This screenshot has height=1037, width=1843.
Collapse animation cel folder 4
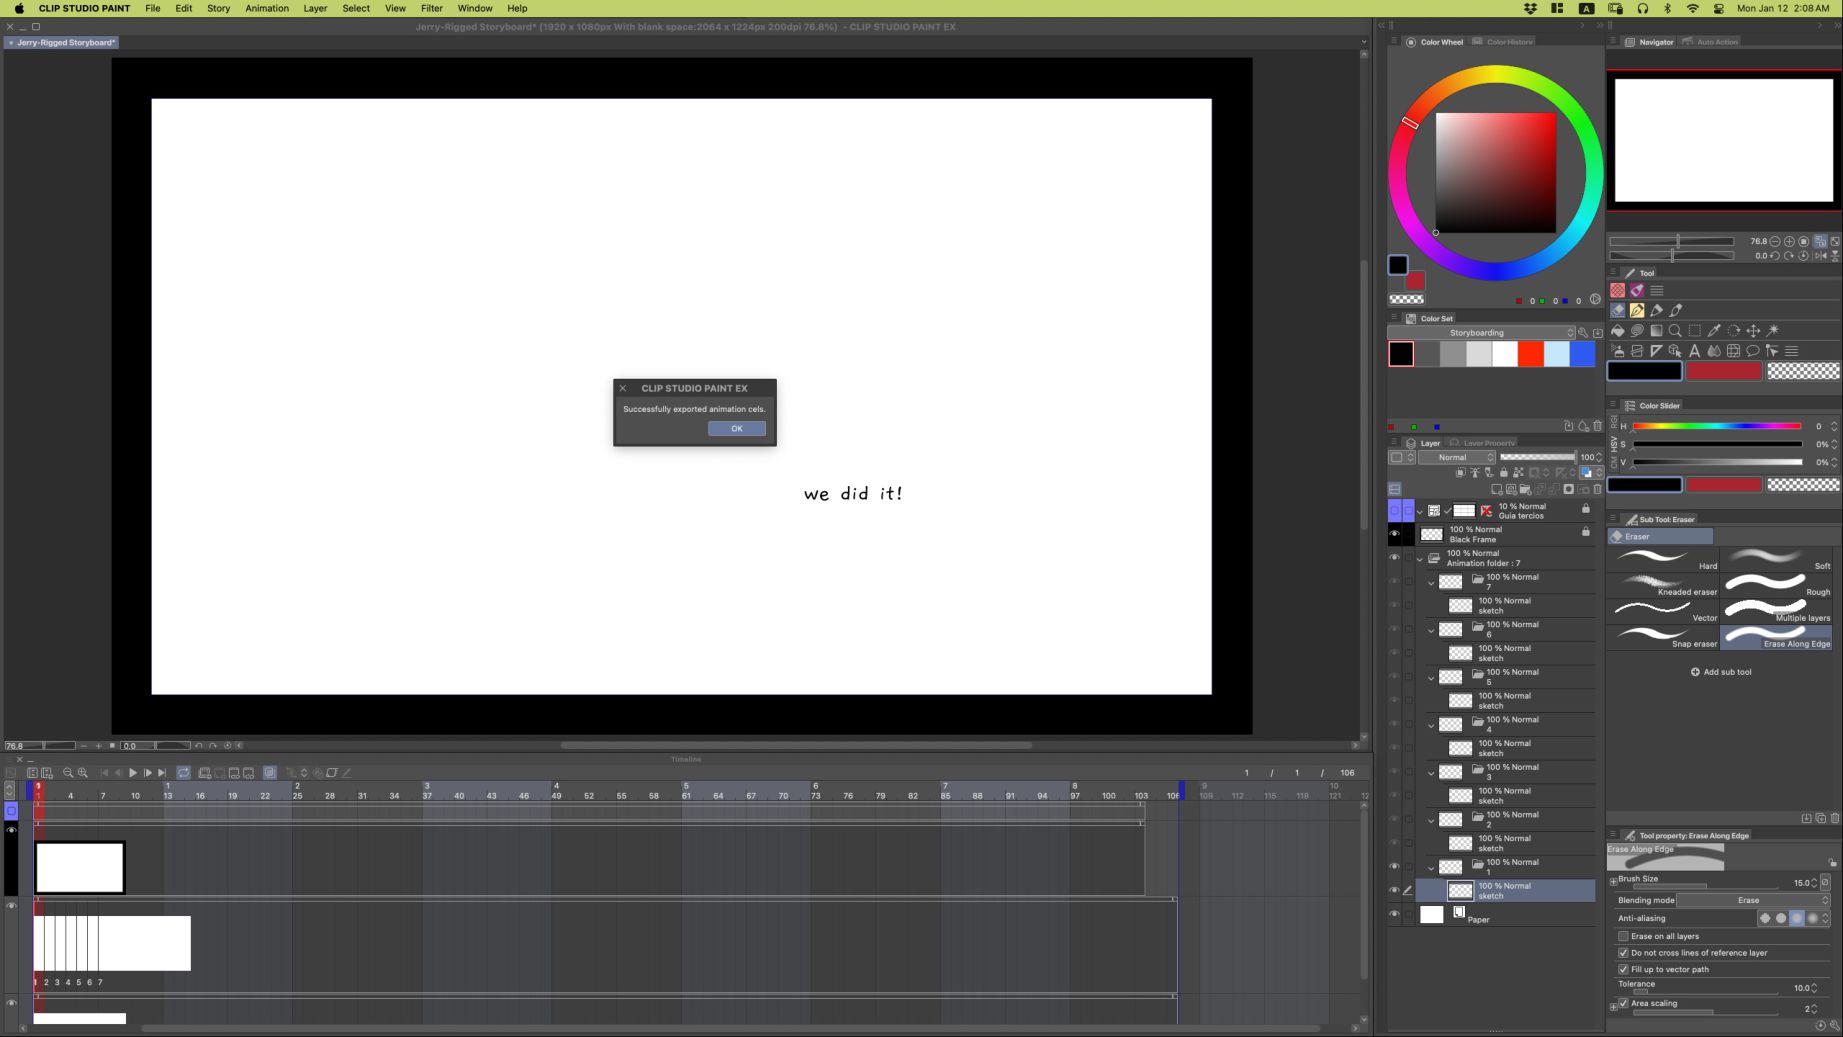(x=1431, y=725)
